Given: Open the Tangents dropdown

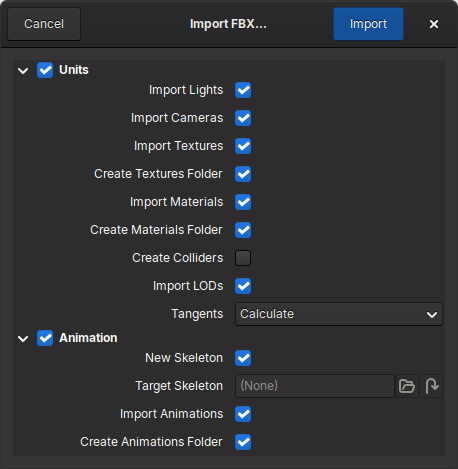Looking at the screenshot, I should pyautogui.click(x=339, y=314).
